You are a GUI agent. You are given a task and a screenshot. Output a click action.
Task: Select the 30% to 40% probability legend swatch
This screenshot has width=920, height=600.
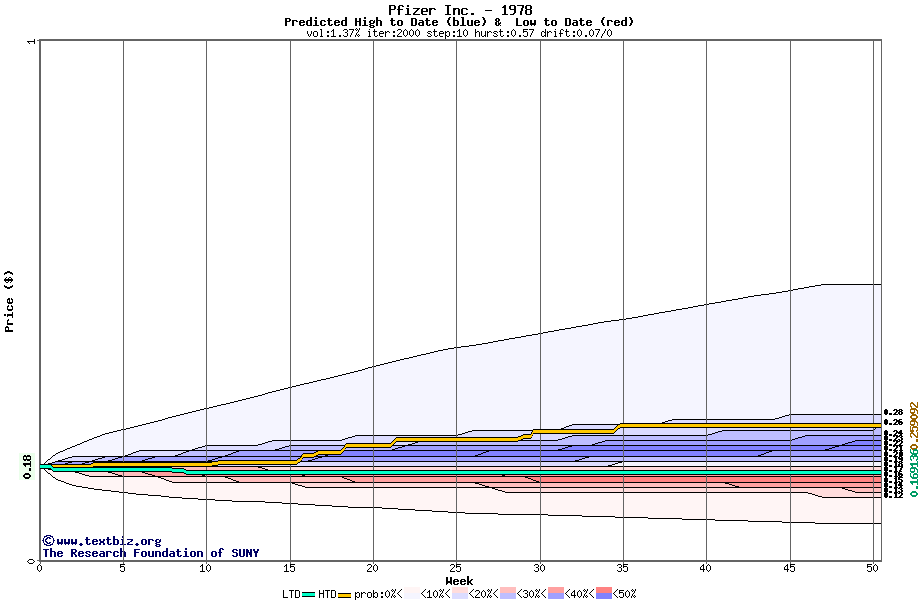[x=556, y=593]
